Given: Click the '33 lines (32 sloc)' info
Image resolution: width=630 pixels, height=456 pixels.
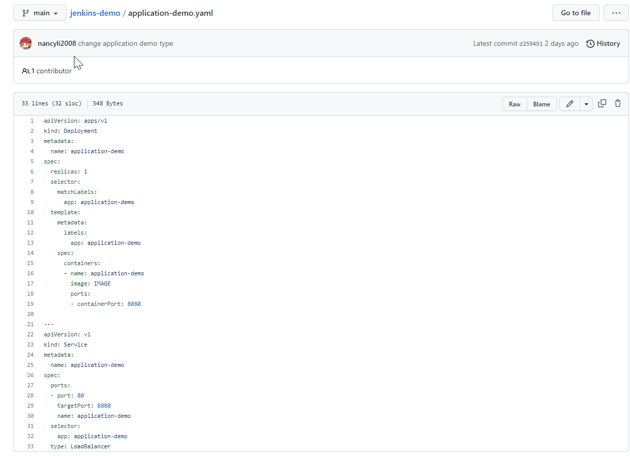Looking at the screenshot, I should [51, 103].
